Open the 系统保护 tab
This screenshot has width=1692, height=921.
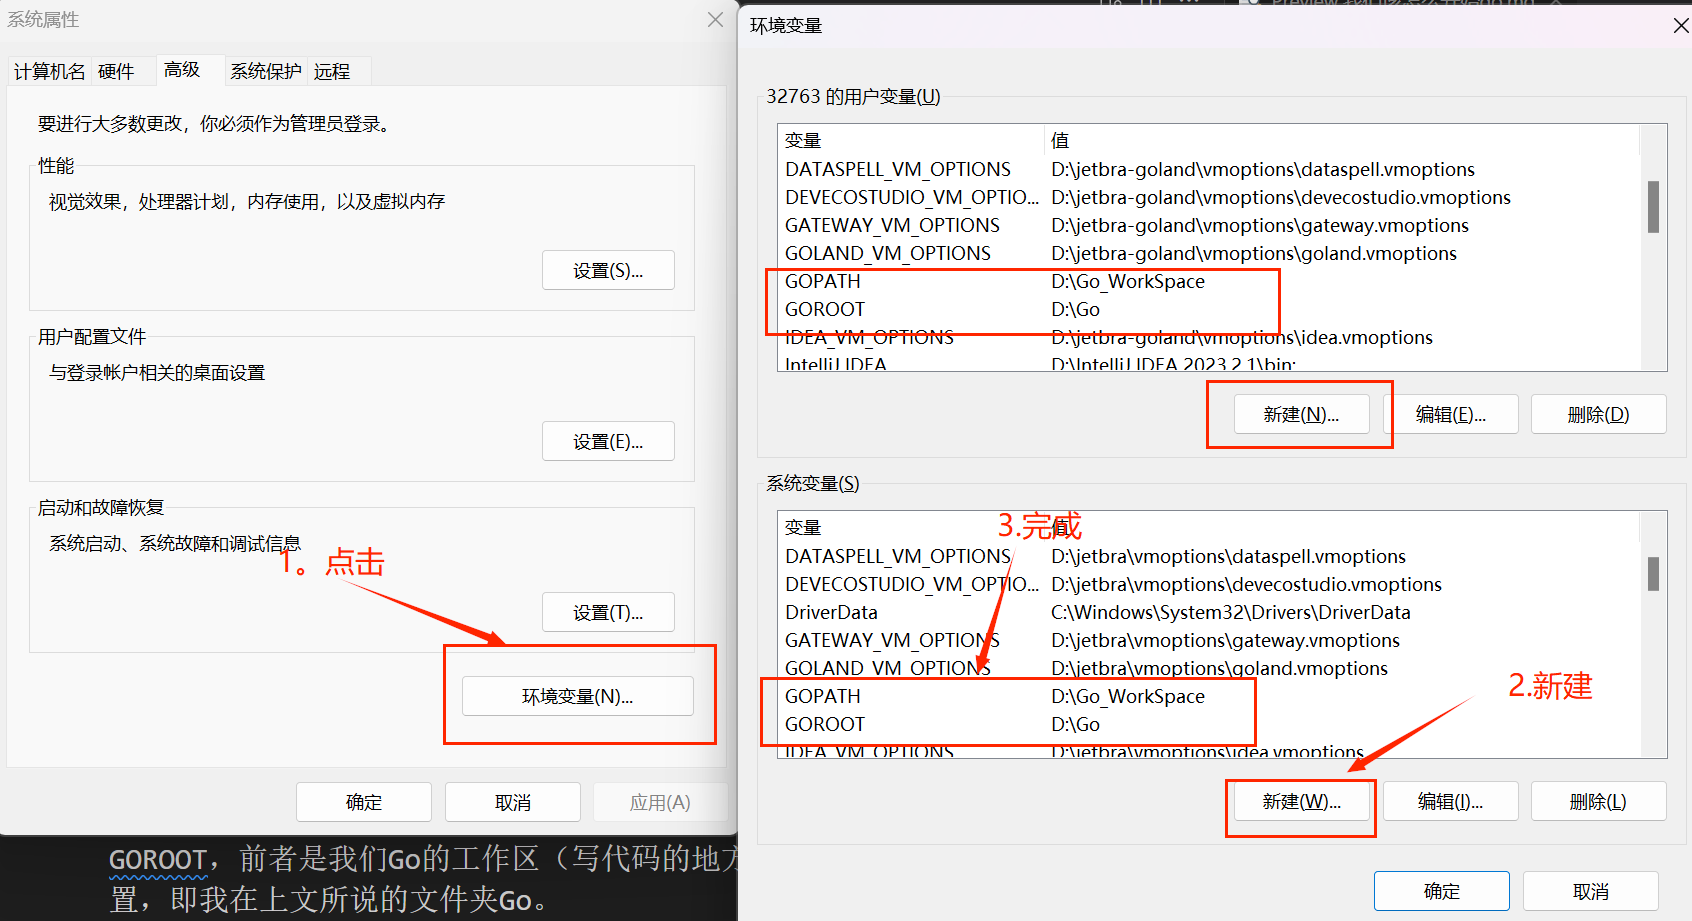[x=265, y=71]
